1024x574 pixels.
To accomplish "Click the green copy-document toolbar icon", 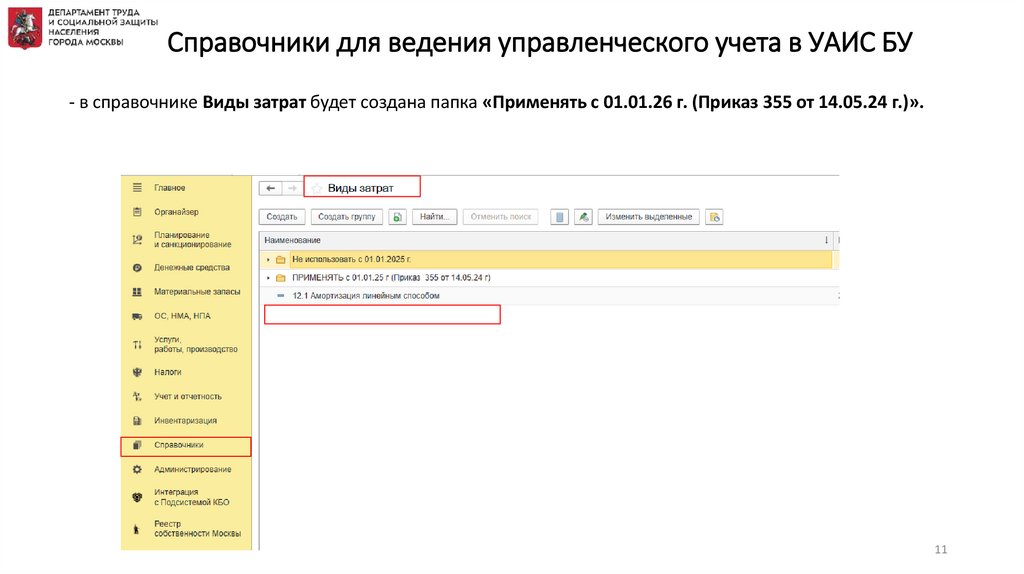I will 398,217.
